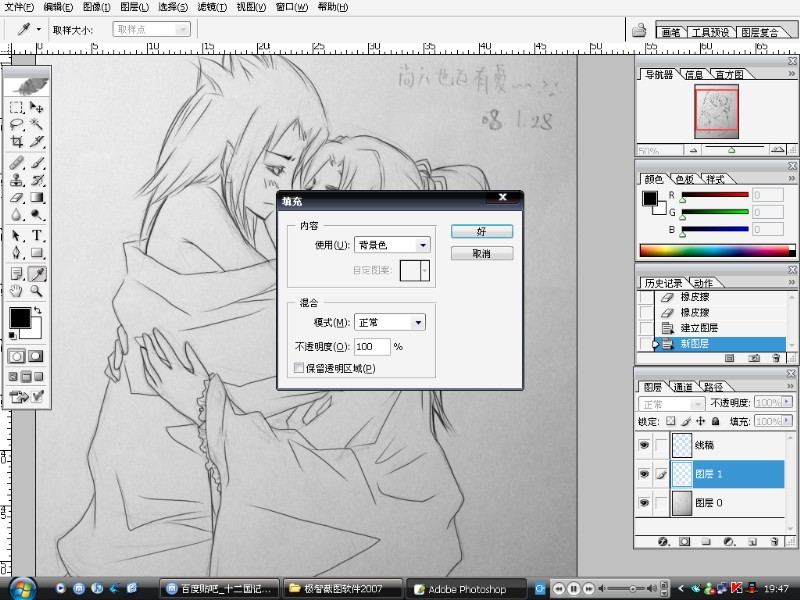The width and height of the screenshot is (800, 600).
Task: Select the Pen tool
Action: (x=16, y=253)
